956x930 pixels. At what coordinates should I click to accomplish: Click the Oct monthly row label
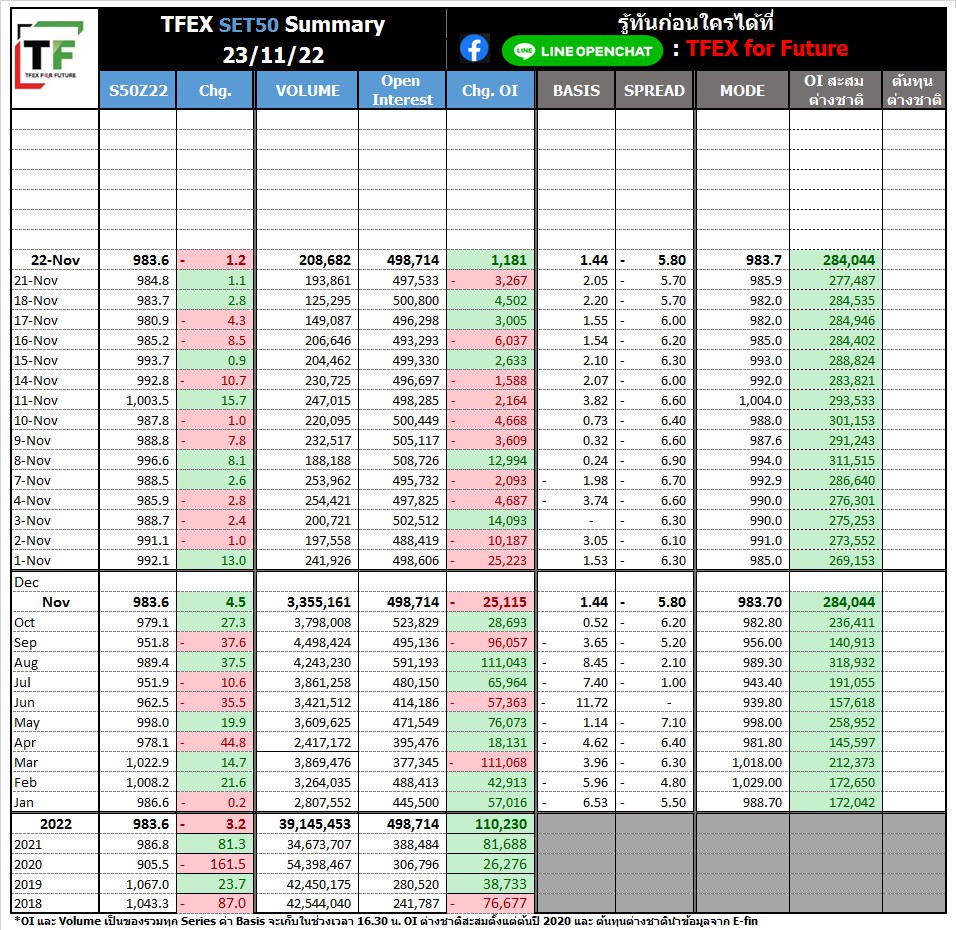24,623
